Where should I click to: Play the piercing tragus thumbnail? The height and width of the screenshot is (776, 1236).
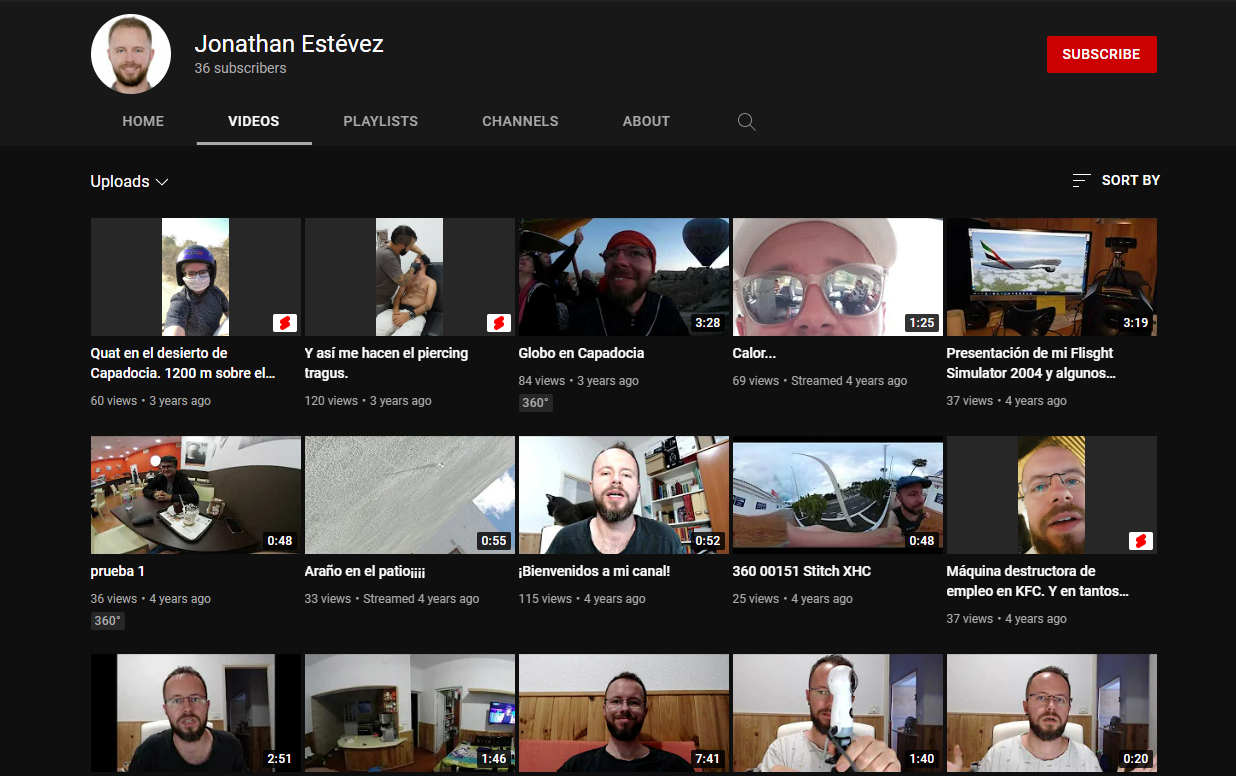click(410, 277)
